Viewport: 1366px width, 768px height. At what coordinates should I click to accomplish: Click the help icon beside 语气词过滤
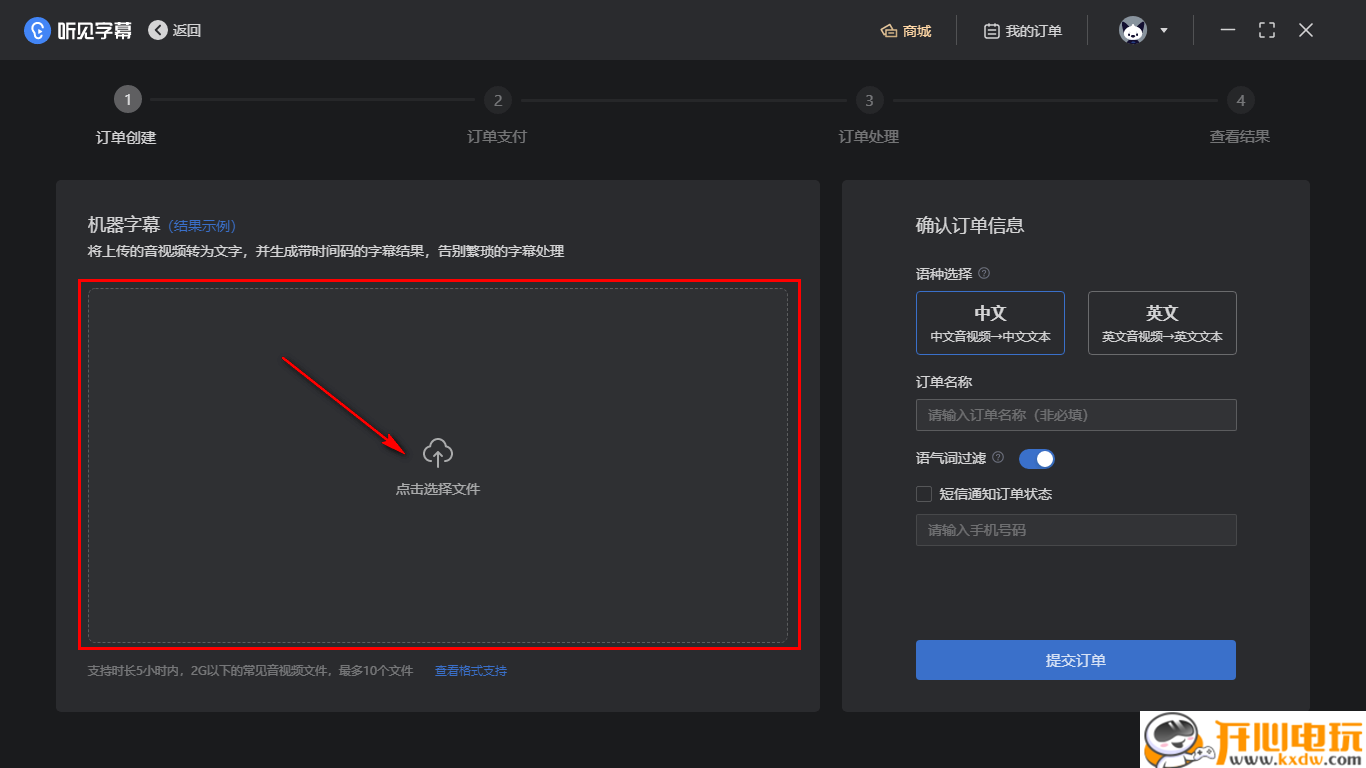coord(998,458)
